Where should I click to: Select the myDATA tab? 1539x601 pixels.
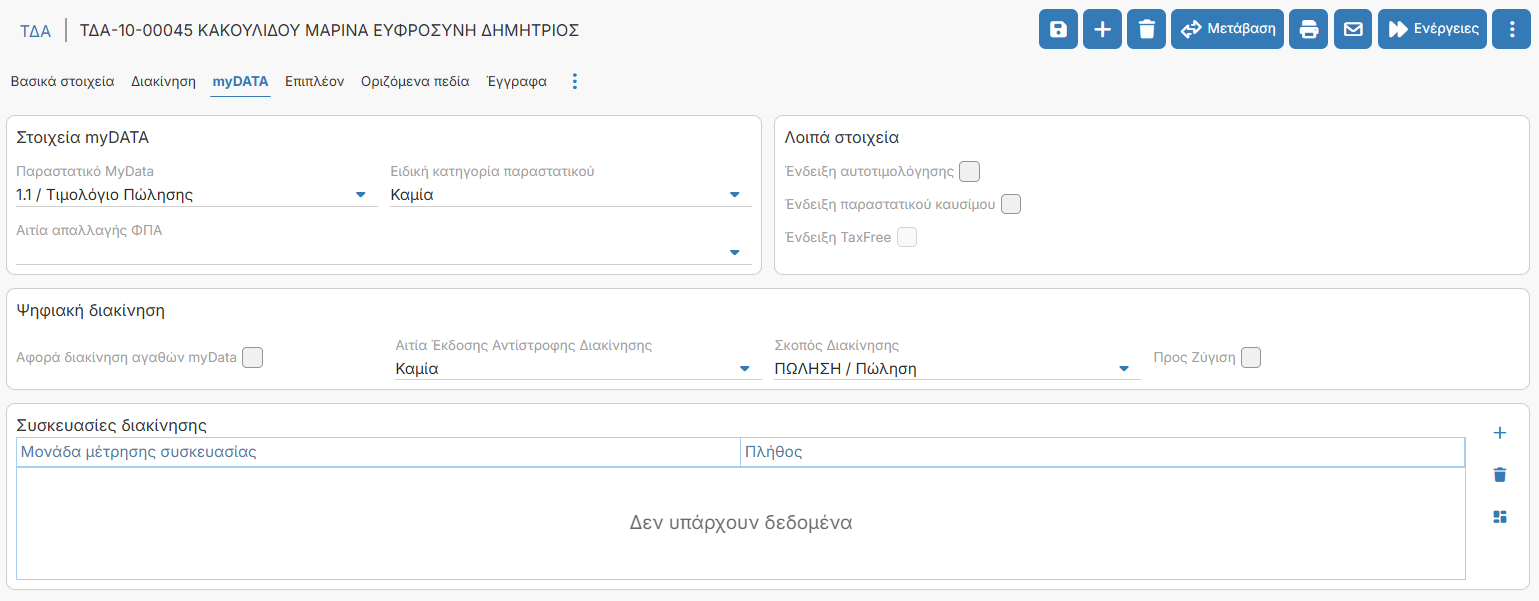coord(240,82)
